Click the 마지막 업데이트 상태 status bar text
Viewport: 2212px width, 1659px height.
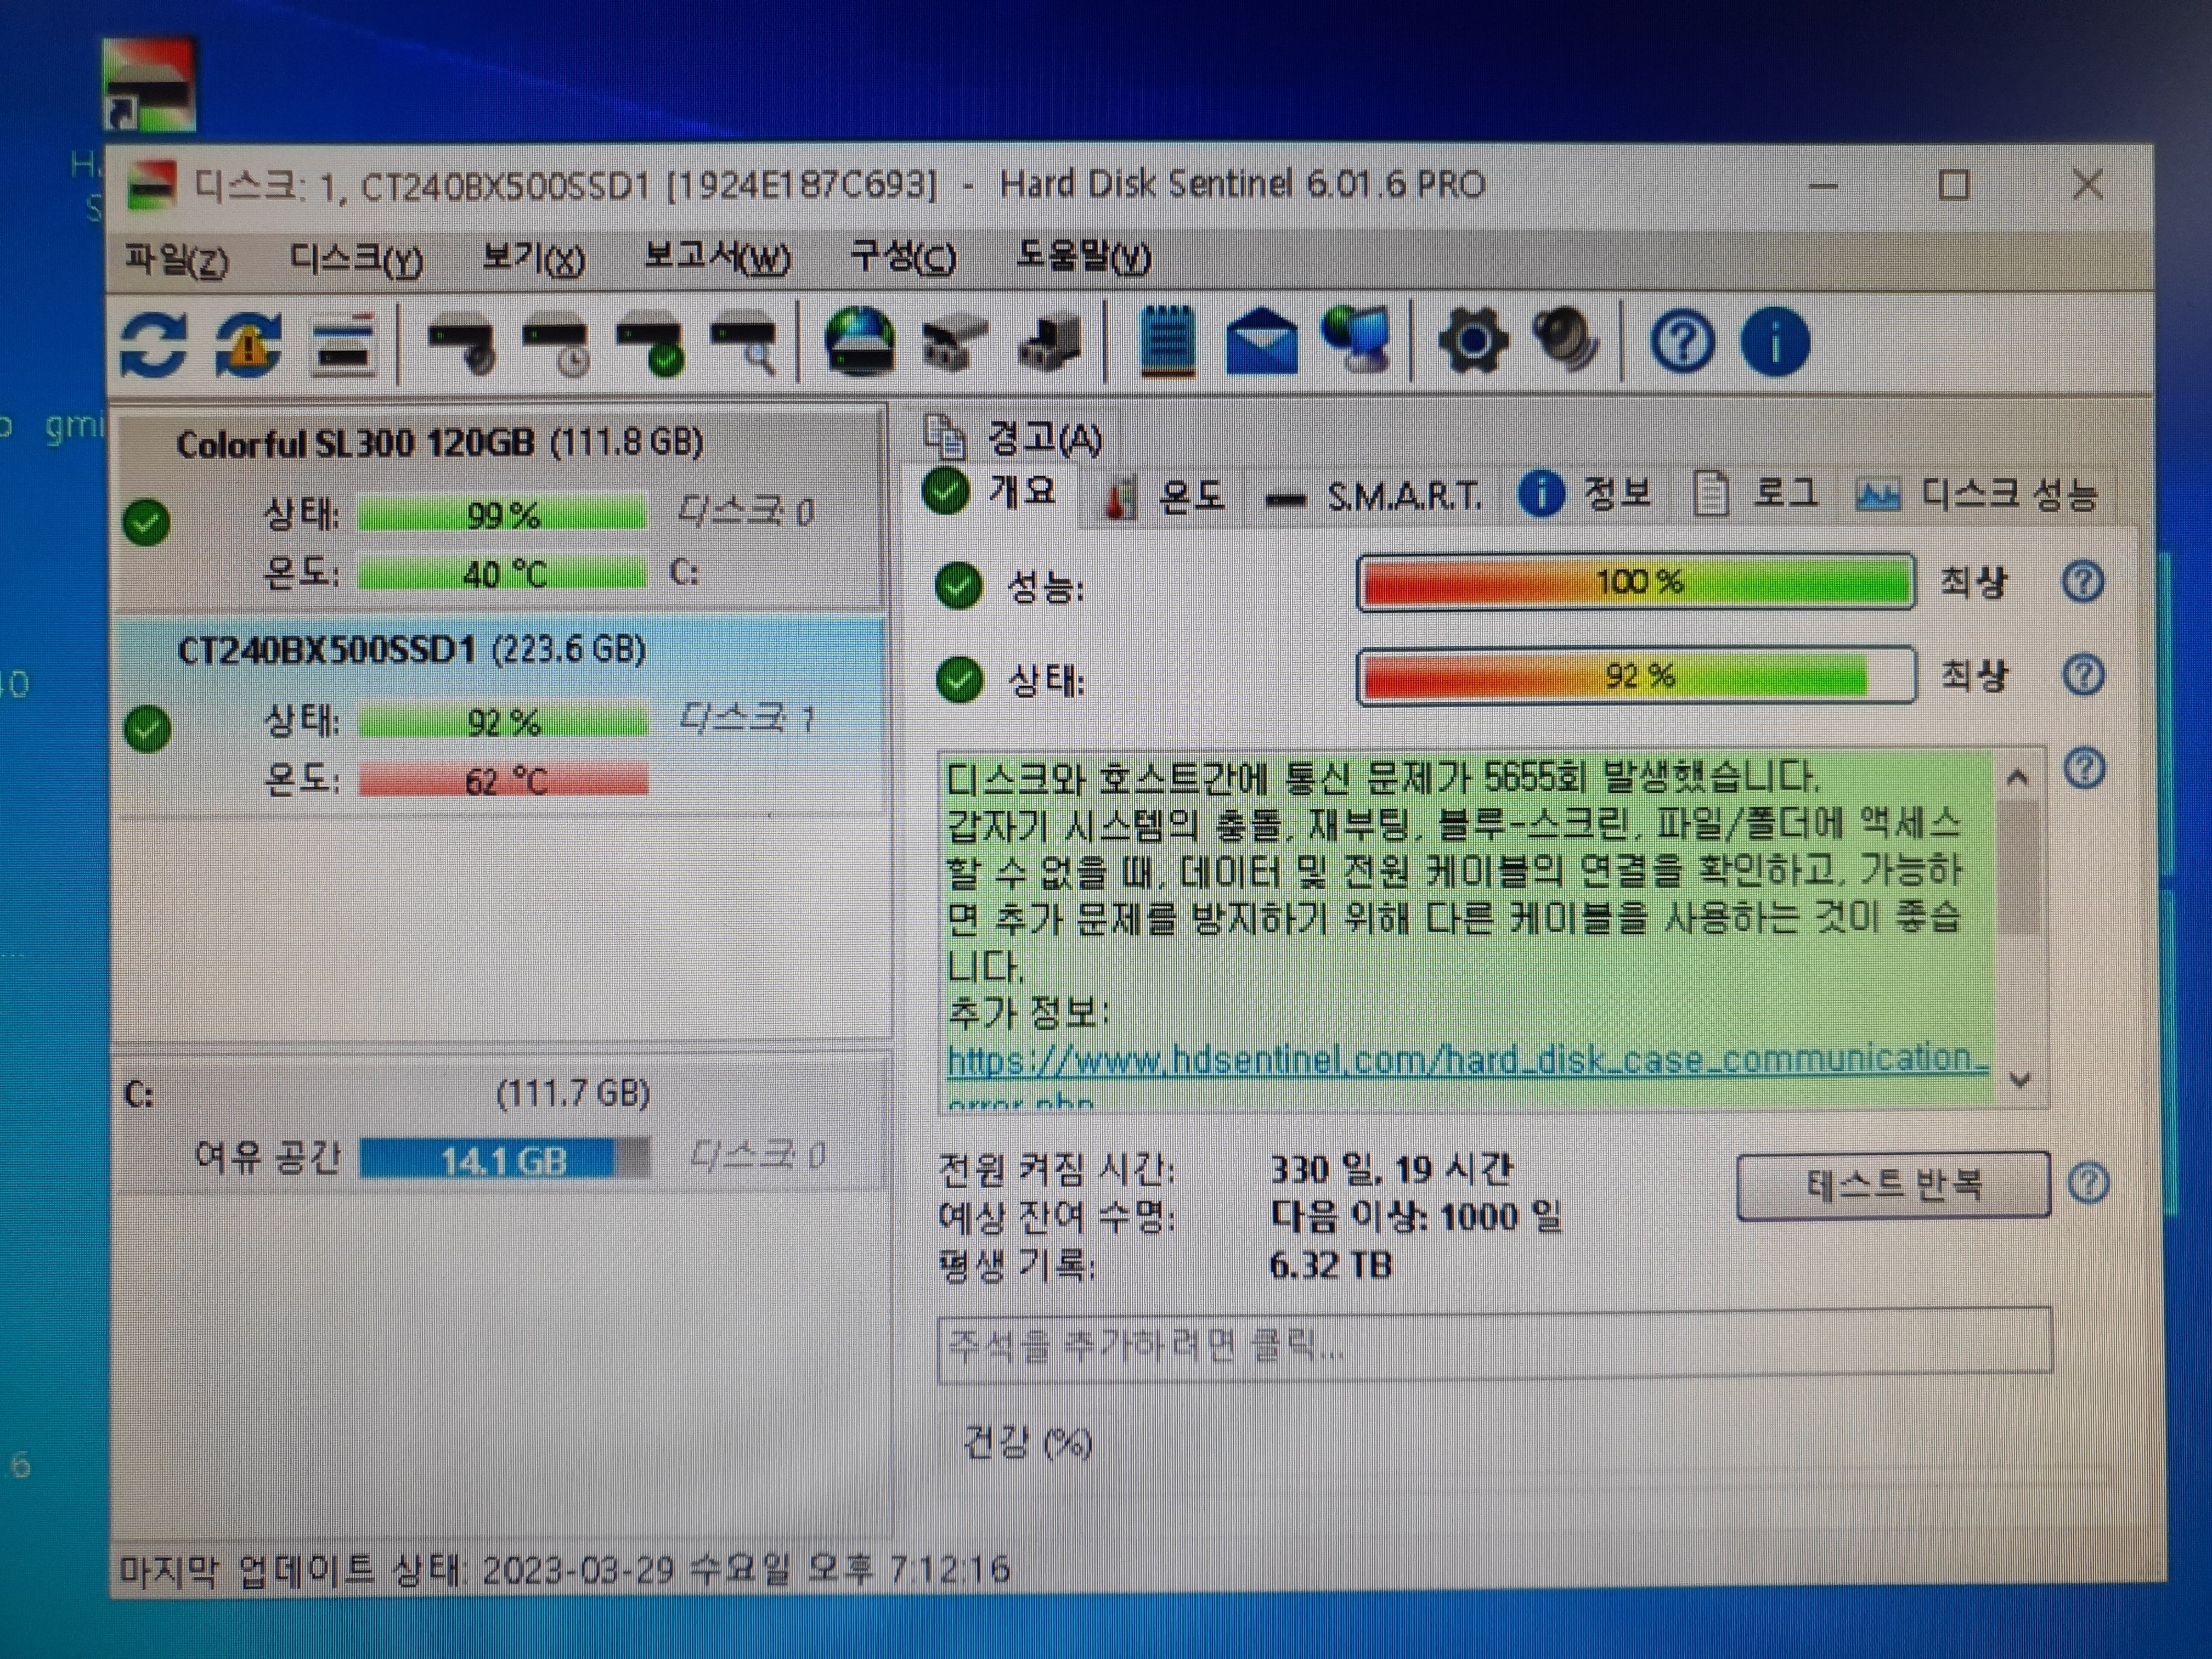564,1570
